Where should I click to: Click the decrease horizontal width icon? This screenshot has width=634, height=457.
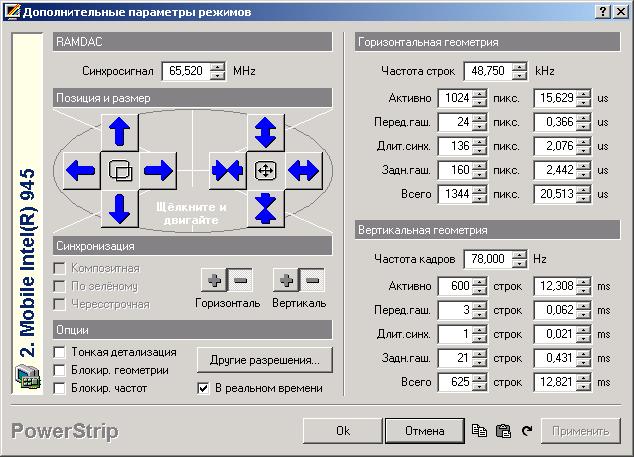pyautogui.click(x=227, y=171)
